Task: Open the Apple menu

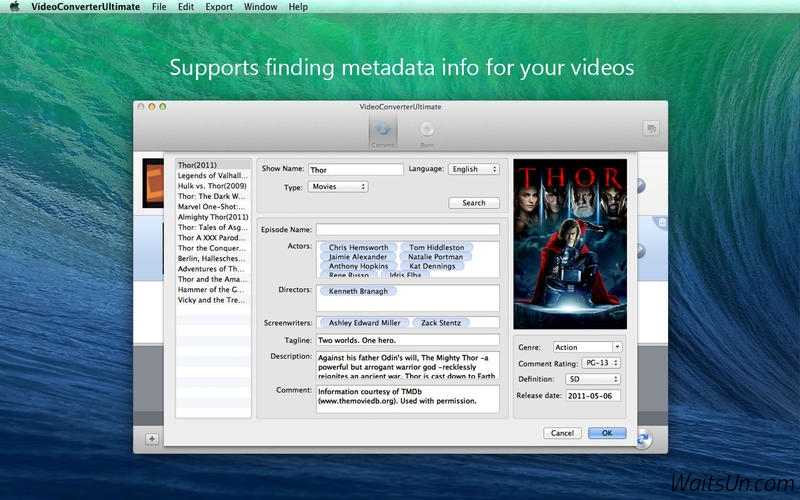Action: tap(14, 7)
